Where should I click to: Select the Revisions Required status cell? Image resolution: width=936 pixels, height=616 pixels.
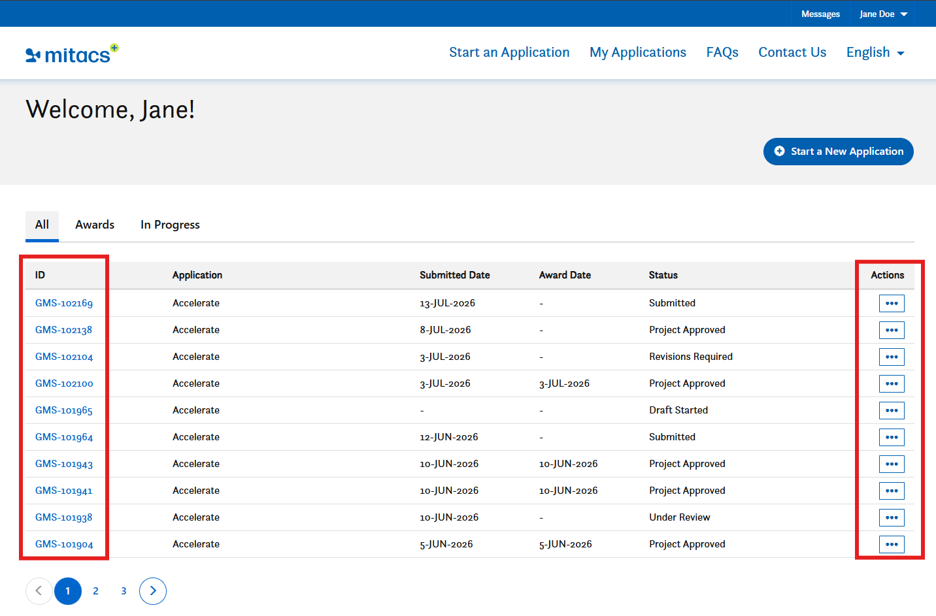(x=691, y=357)
